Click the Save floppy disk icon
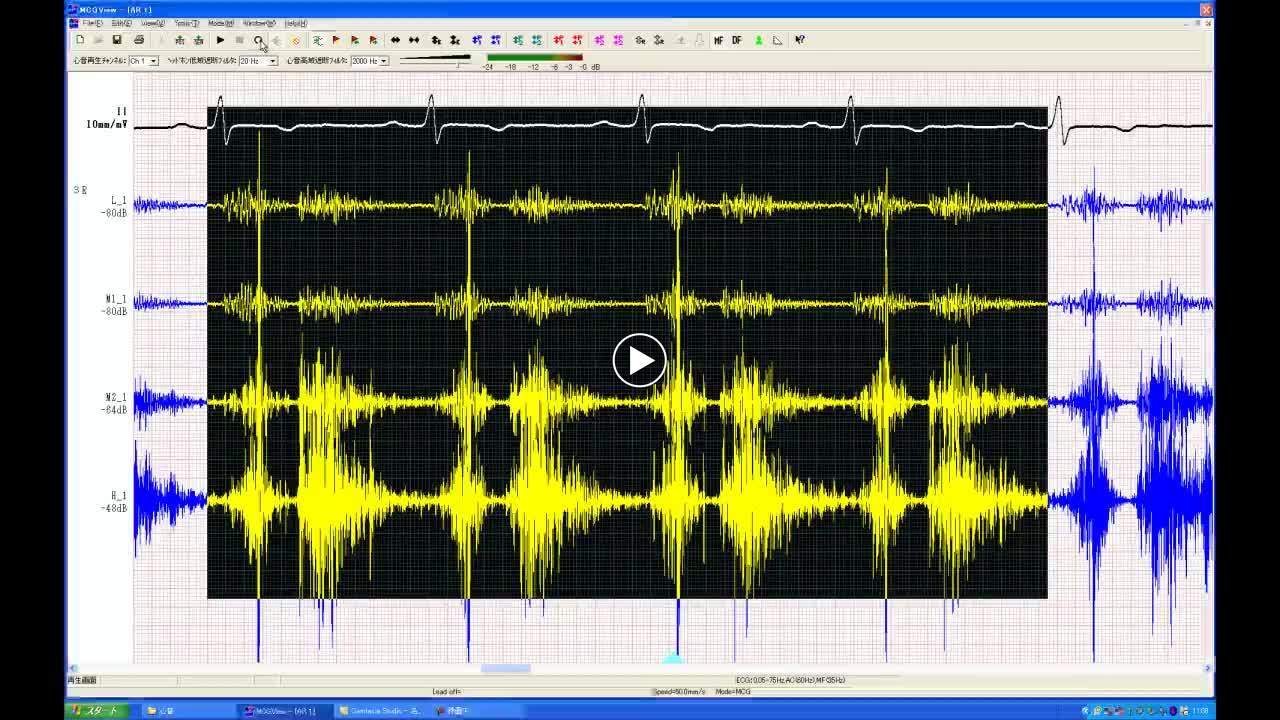Image resolution: width=1280 pixels, height=720 pixels. (x=117, y=40)
